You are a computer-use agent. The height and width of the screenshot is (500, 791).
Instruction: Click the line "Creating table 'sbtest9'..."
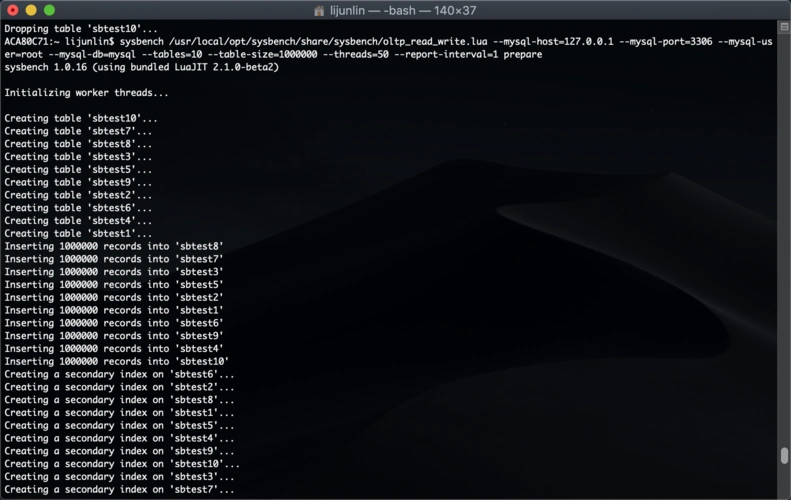tap(78, 182)
